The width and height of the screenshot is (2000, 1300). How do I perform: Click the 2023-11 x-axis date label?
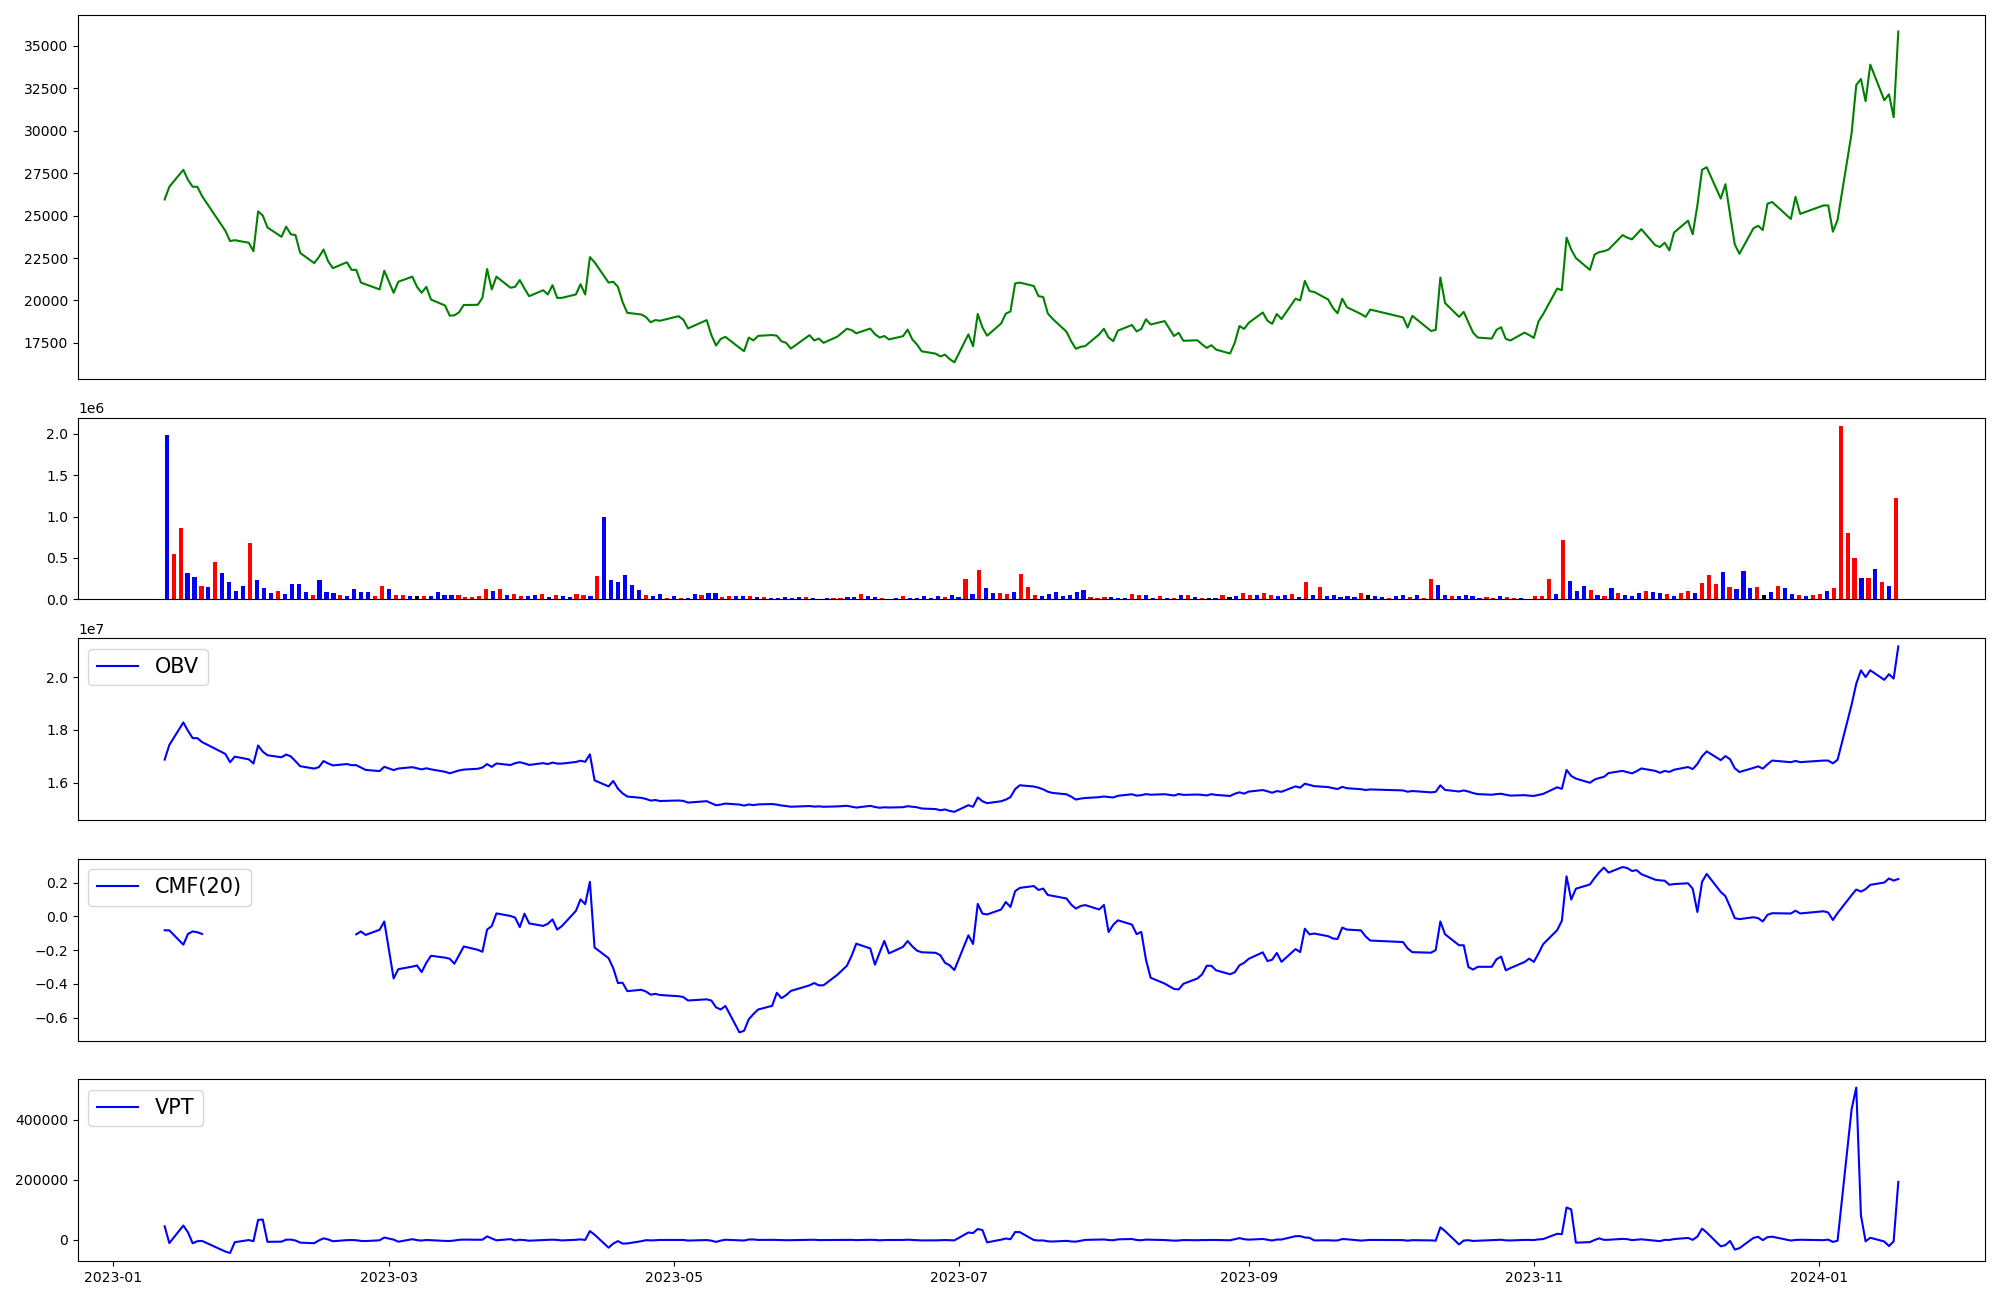pyautogui.click(x=1534, y=1277)
